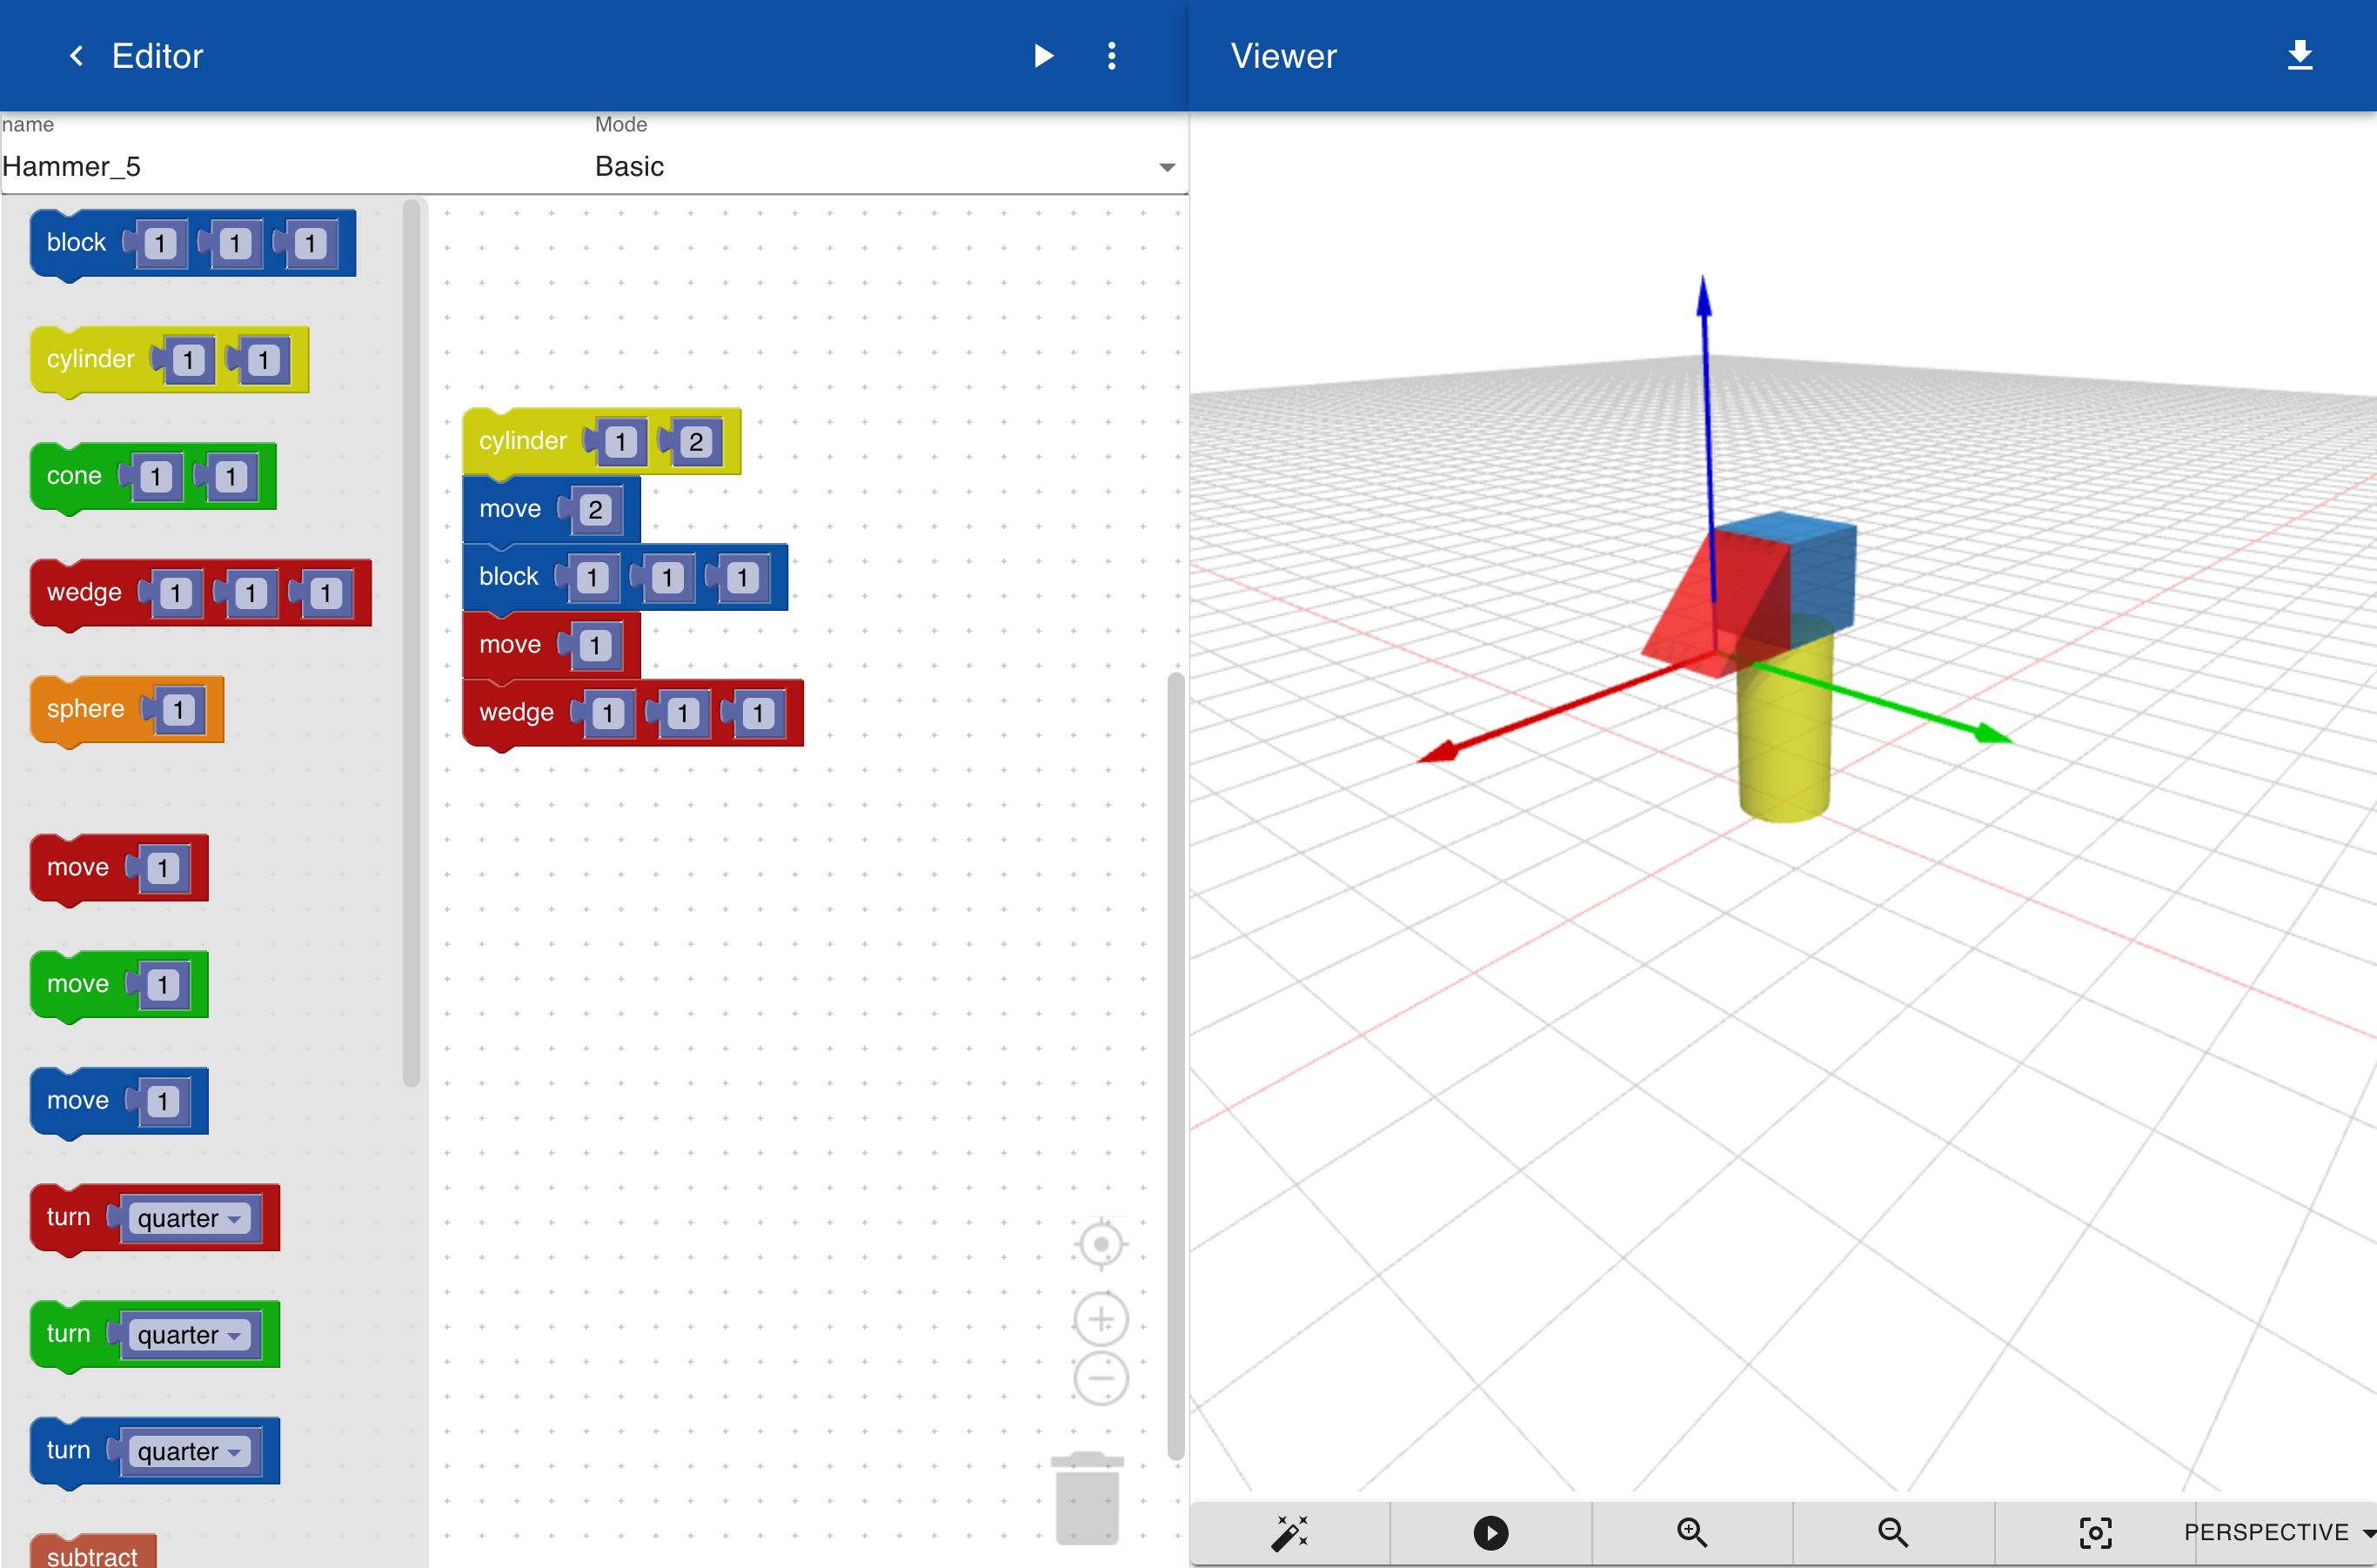Edit the first value of workspace cylinder block
This screenshot has width=2377, height=1568.
[620, 442]
